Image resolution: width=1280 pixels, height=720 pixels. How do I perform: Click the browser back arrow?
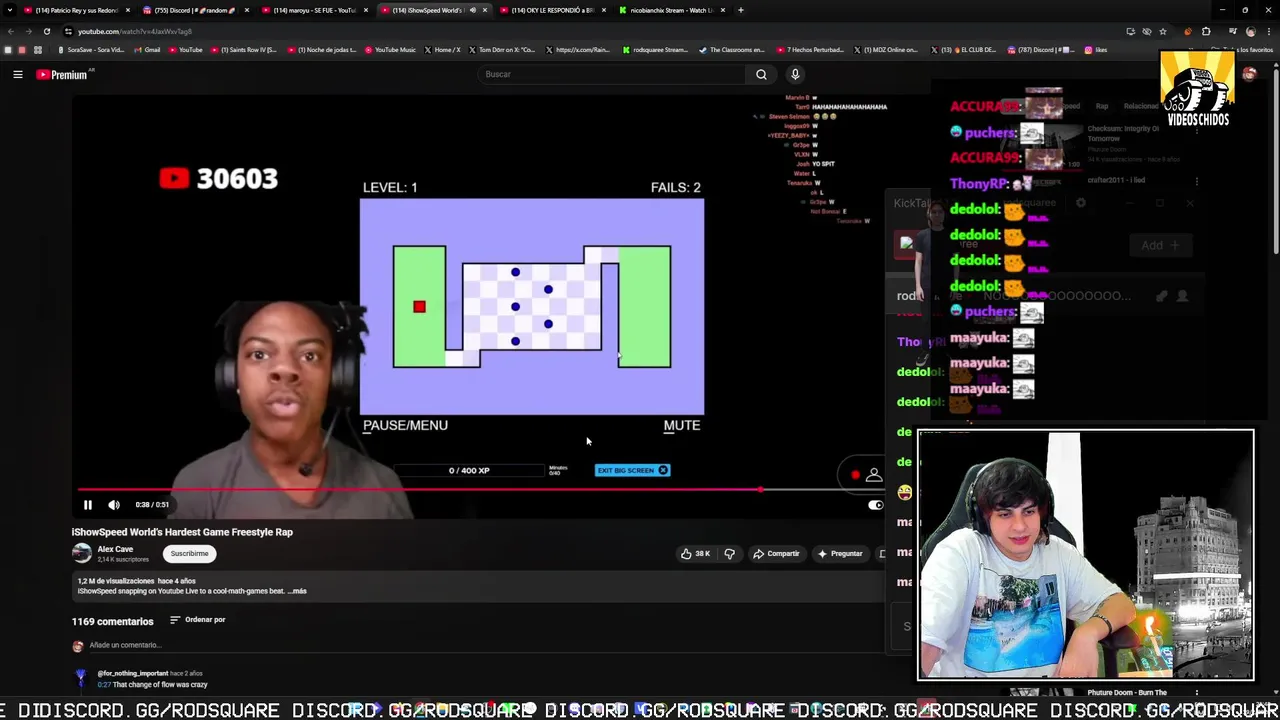11,31
